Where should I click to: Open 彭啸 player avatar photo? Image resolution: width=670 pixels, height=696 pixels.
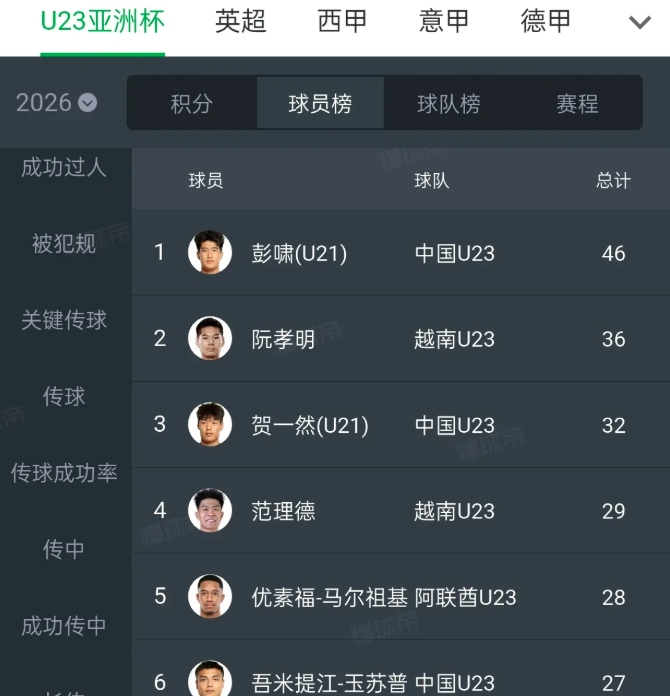tap(210, 253)
